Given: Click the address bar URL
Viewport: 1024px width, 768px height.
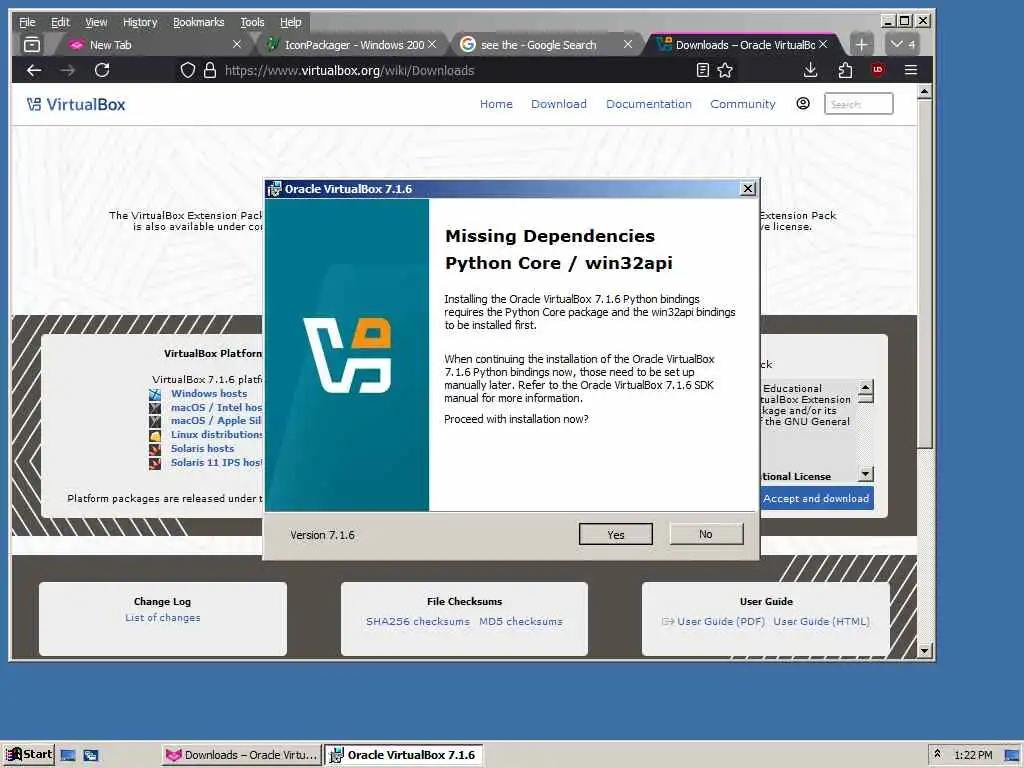Looking at the screenshot, I should [x=349, y=71].
